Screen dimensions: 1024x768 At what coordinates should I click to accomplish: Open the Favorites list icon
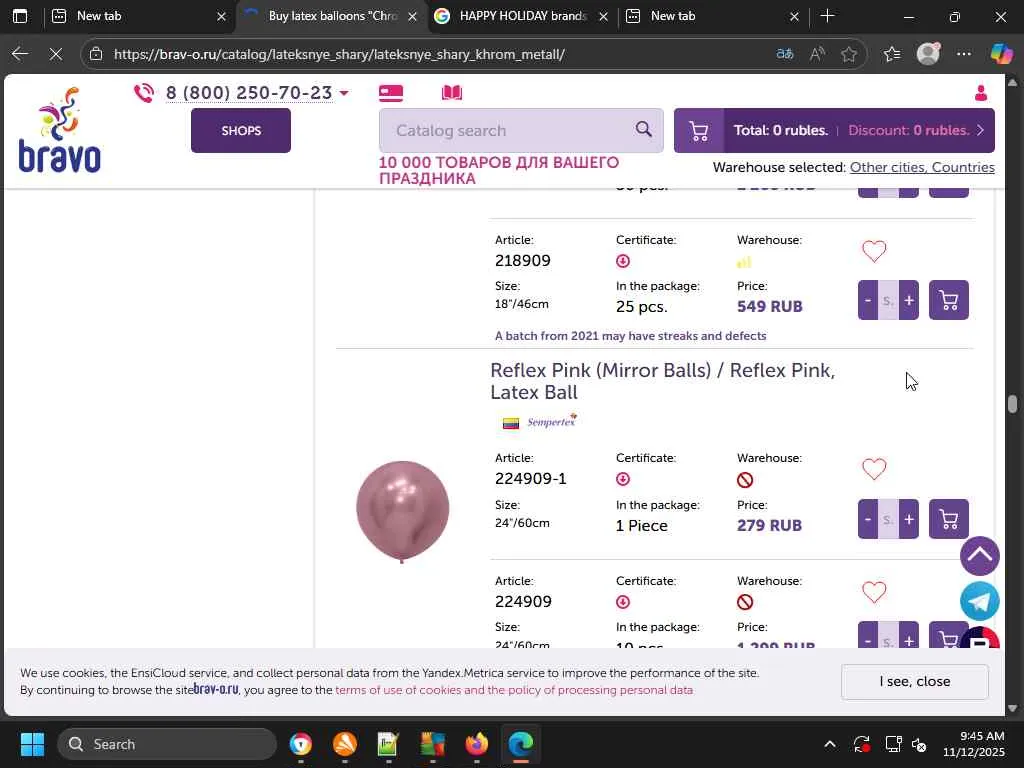pyautogui.click(x=891, y=54)
